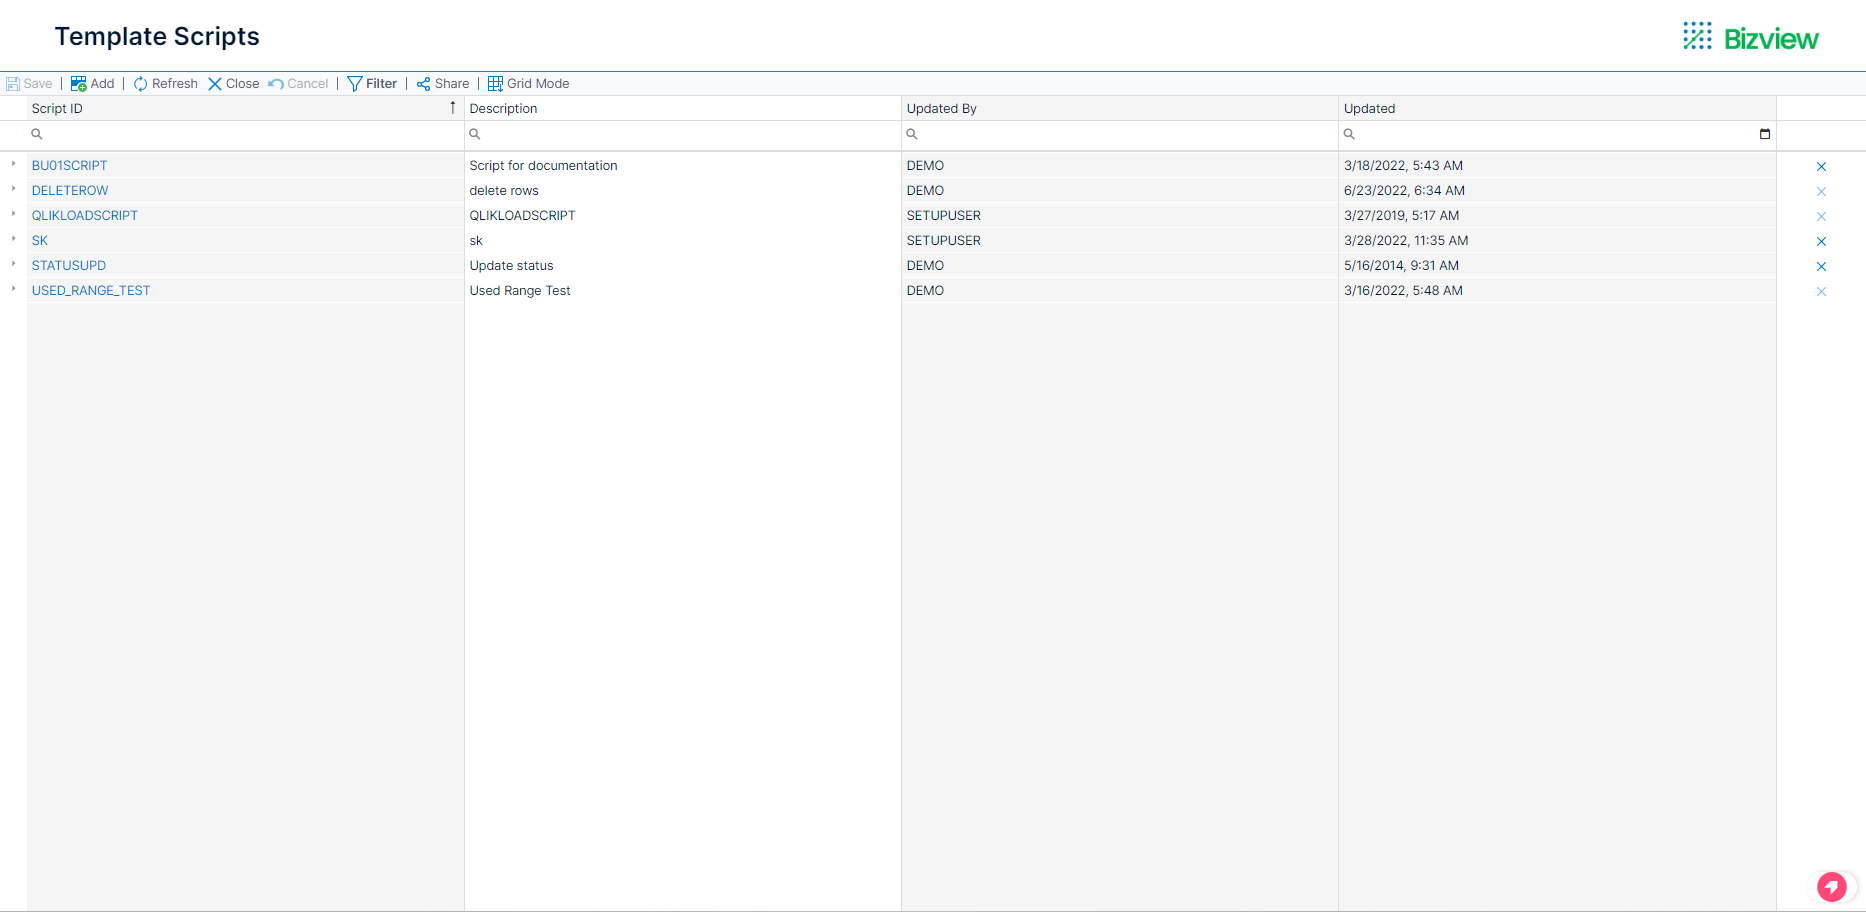
Task: Select the '3/28/2022, 11:35 AM' cell
Action: [1557, 241]
